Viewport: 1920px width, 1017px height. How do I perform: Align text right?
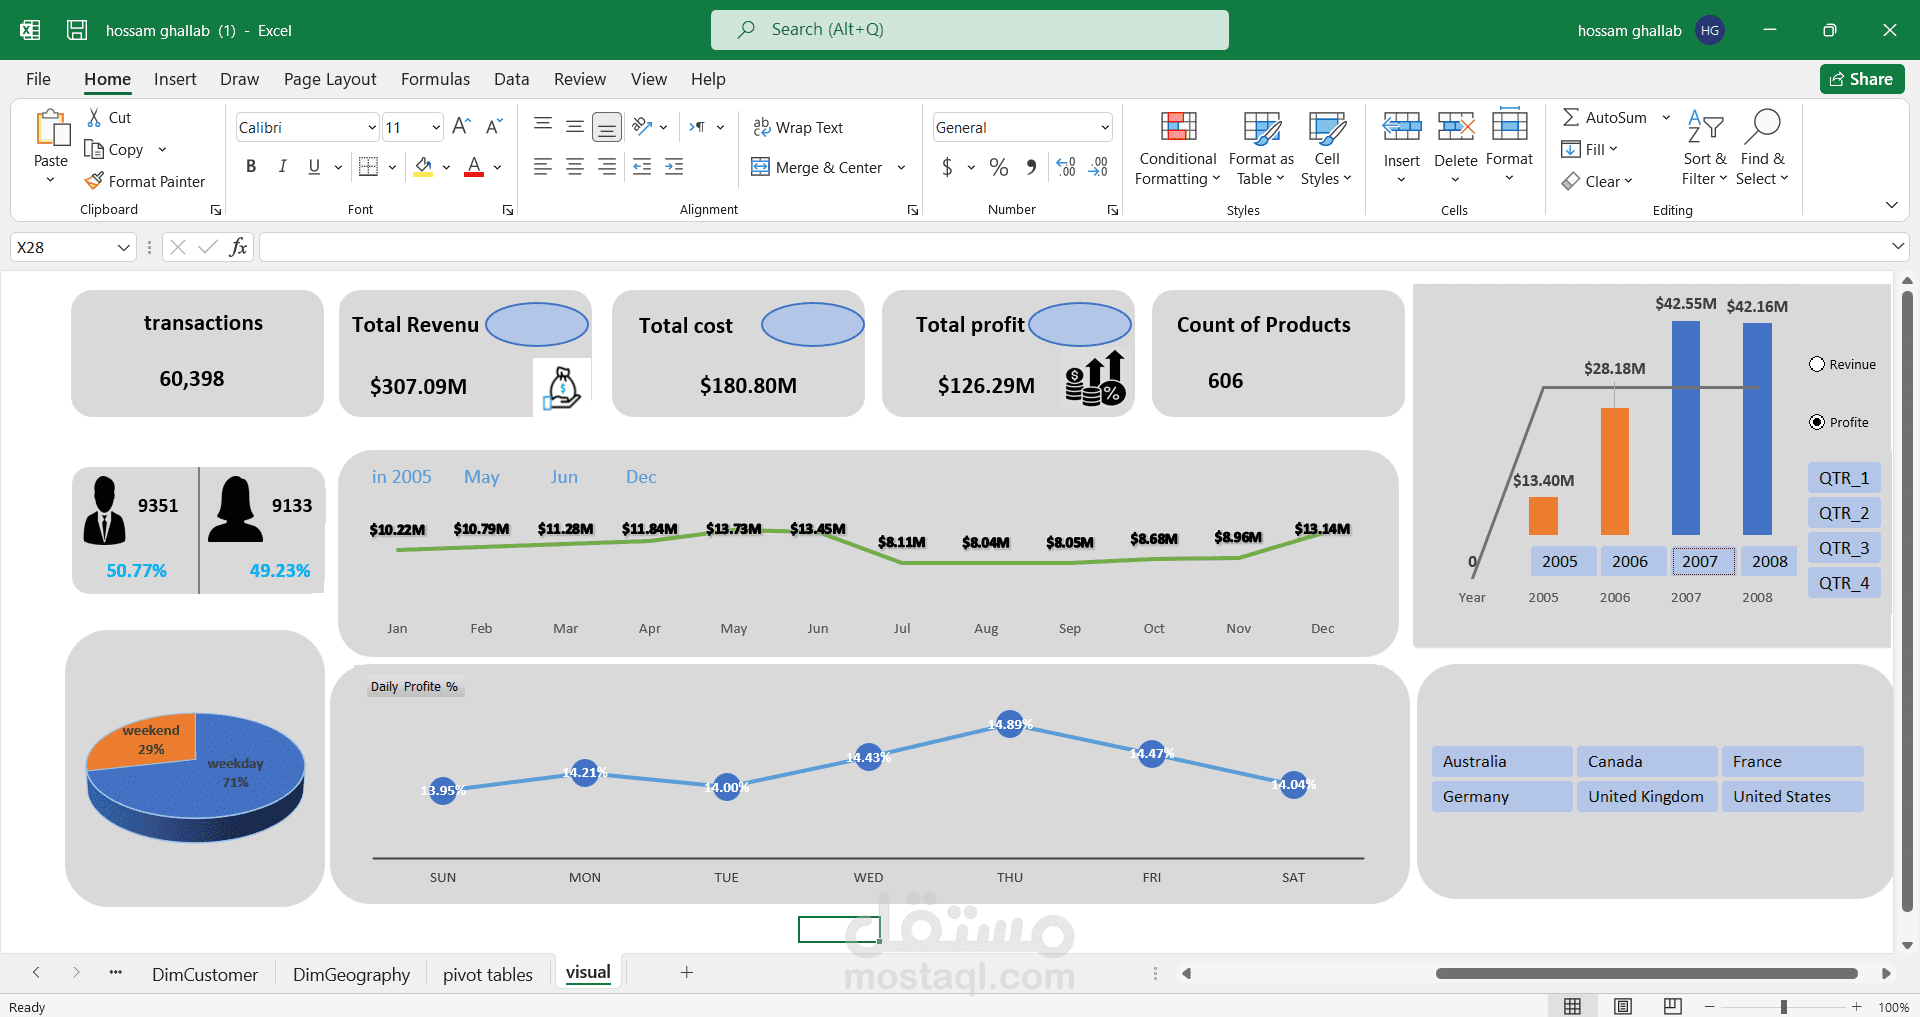tap(607, 167)
